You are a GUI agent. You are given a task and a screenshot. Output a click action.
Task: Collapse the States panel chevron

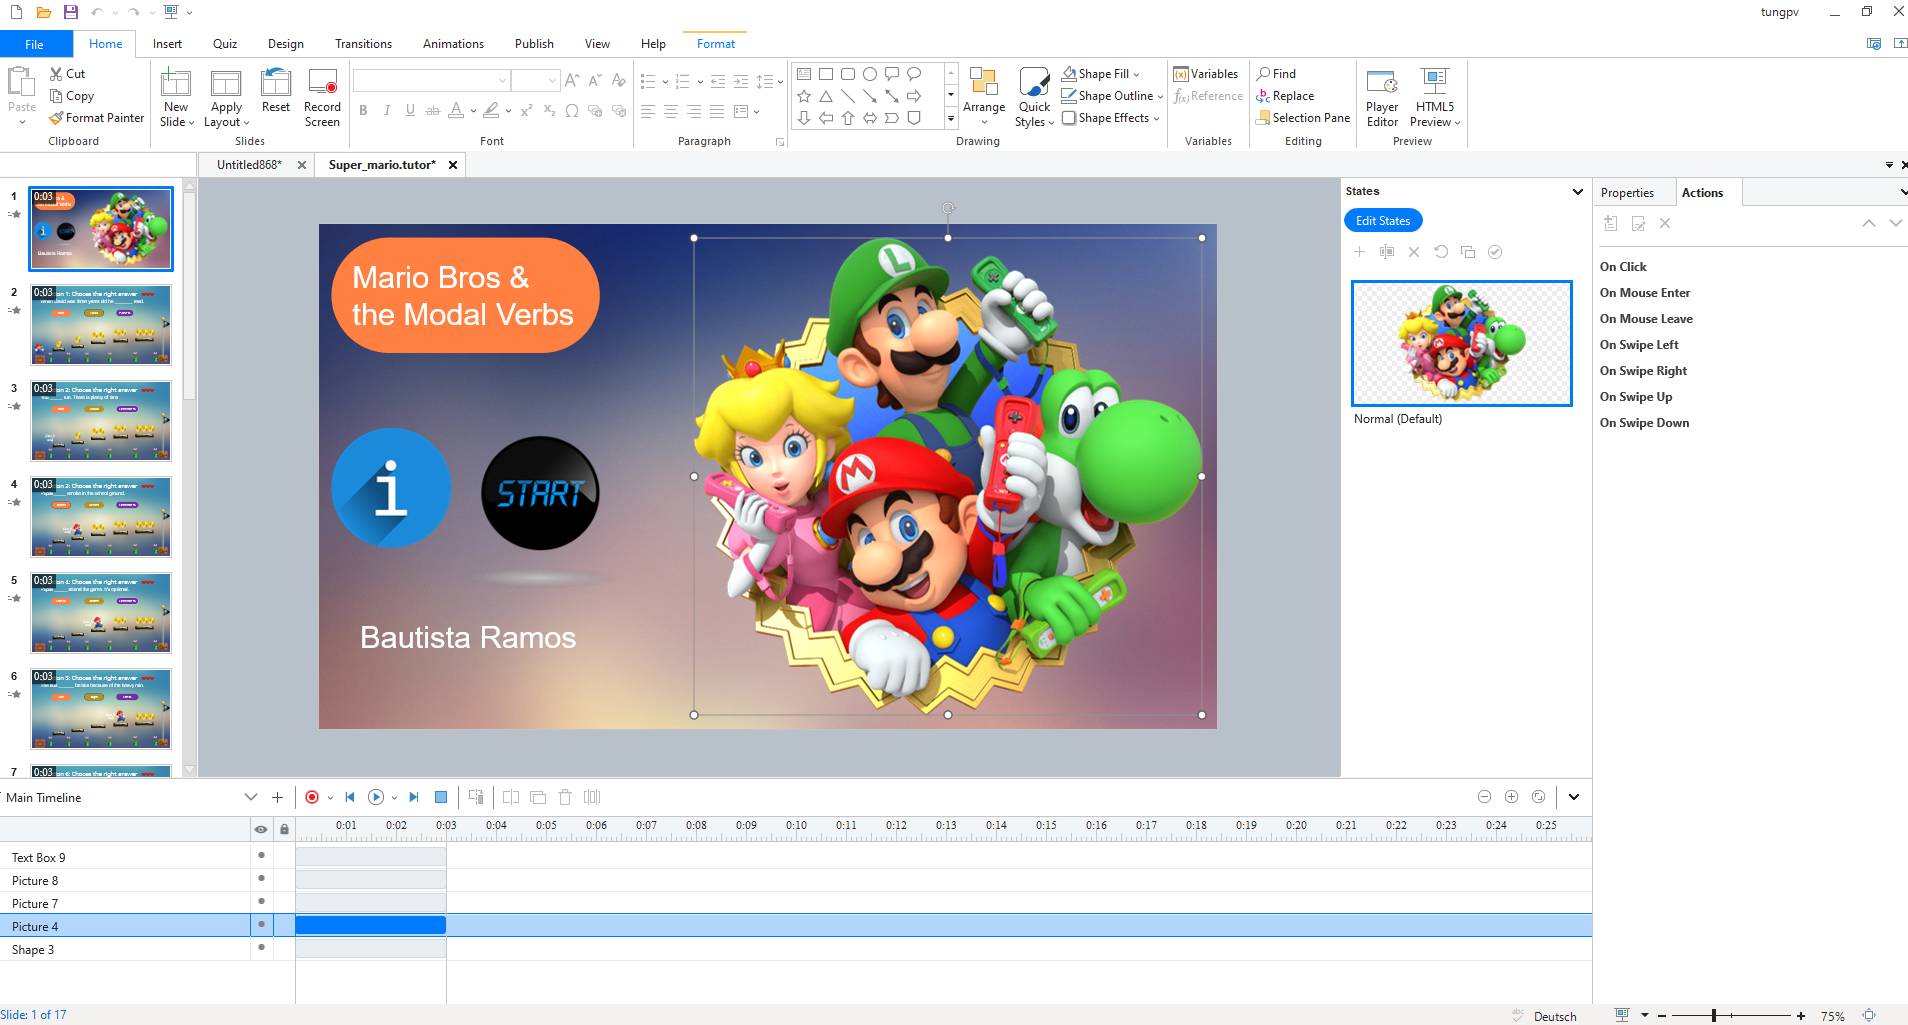[1578, 191]
